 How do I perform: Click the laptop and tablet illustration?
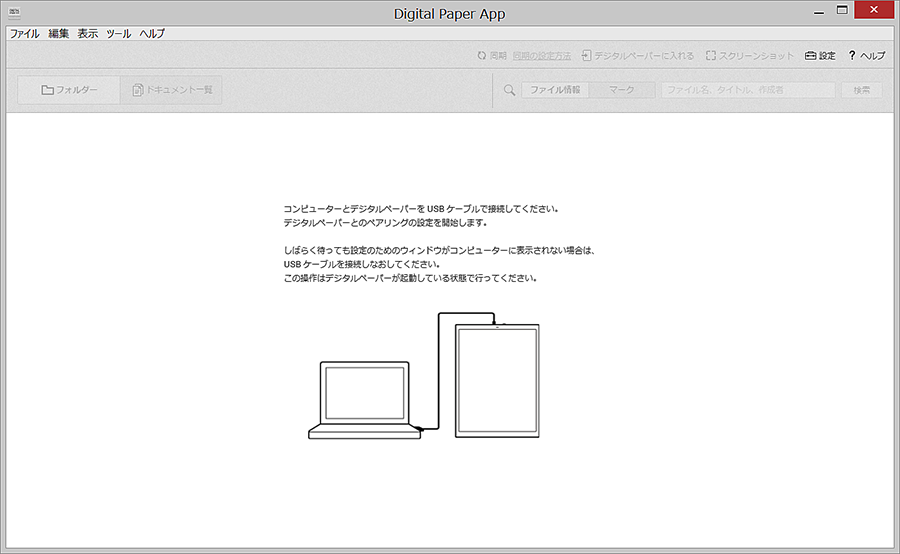pyautogui.click(x=424, y=376)
